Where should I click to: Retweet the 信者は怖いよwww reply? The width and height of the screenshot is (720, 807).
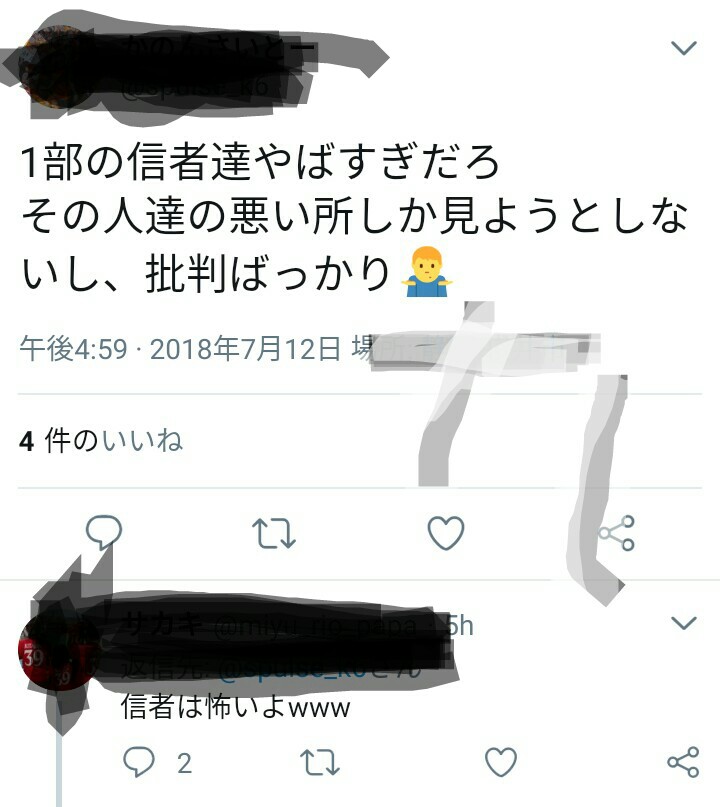click(x=320, y=762)
